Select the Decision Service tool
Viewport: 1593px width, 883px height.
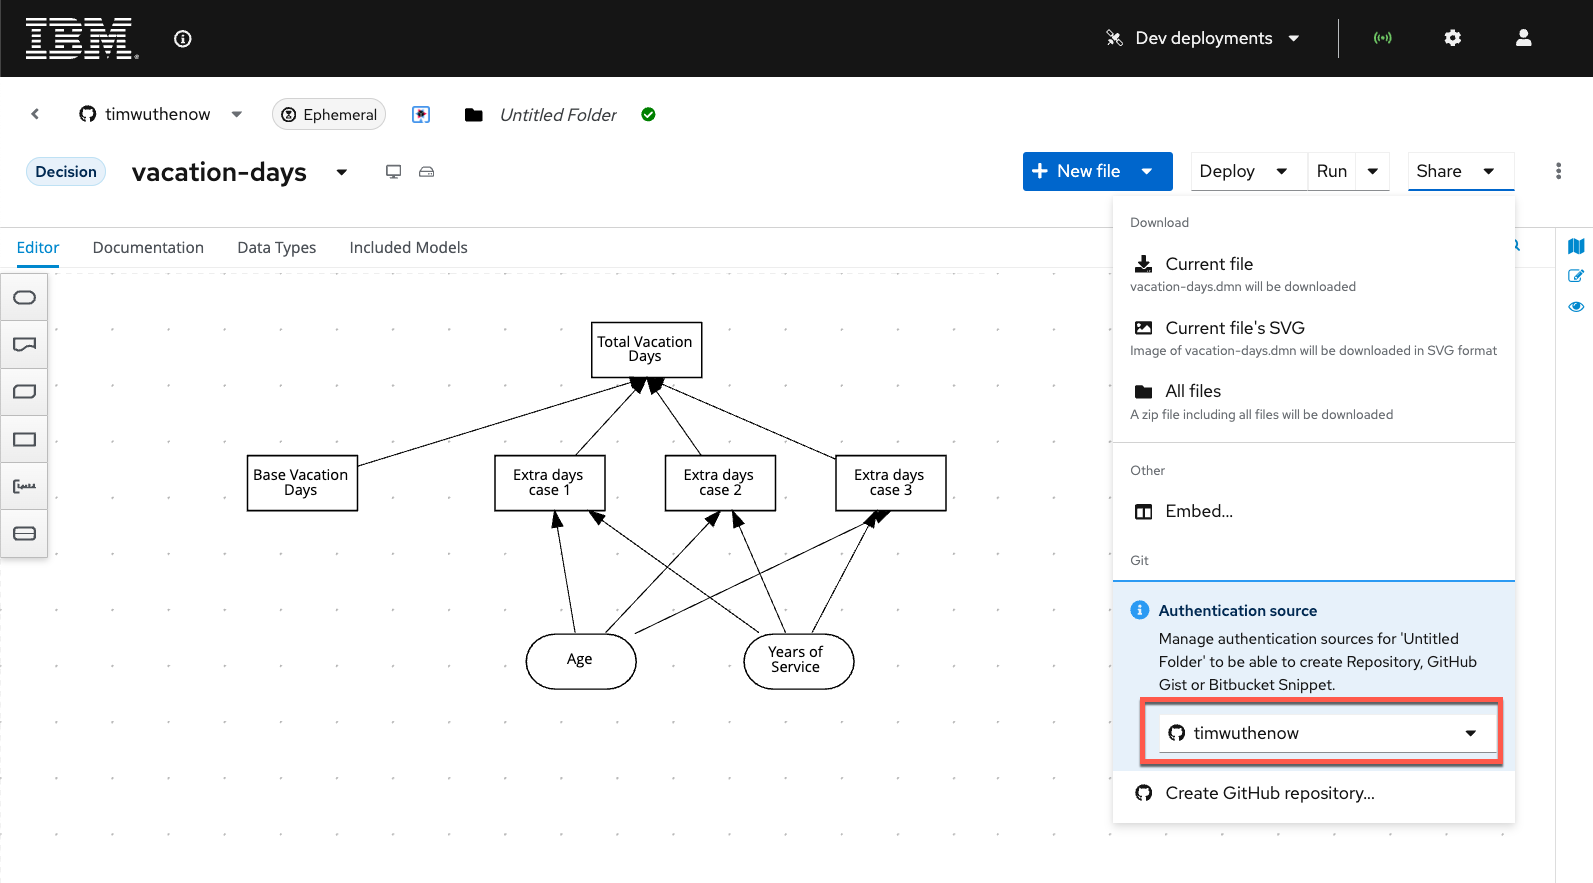pyautogui.click(x=24, y=533)
